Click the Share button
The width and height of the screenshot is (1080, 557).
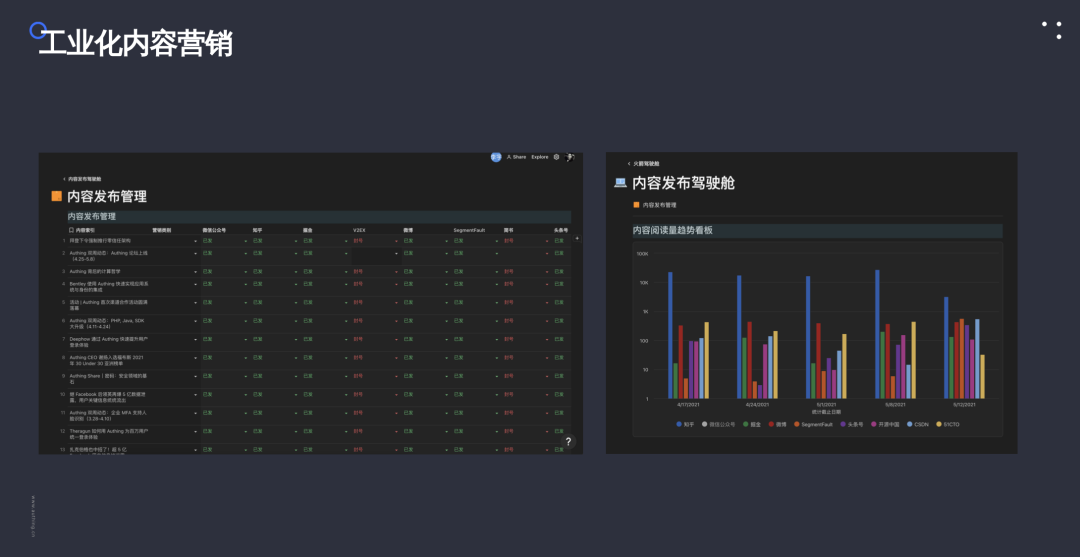click(x=516, y=157)
